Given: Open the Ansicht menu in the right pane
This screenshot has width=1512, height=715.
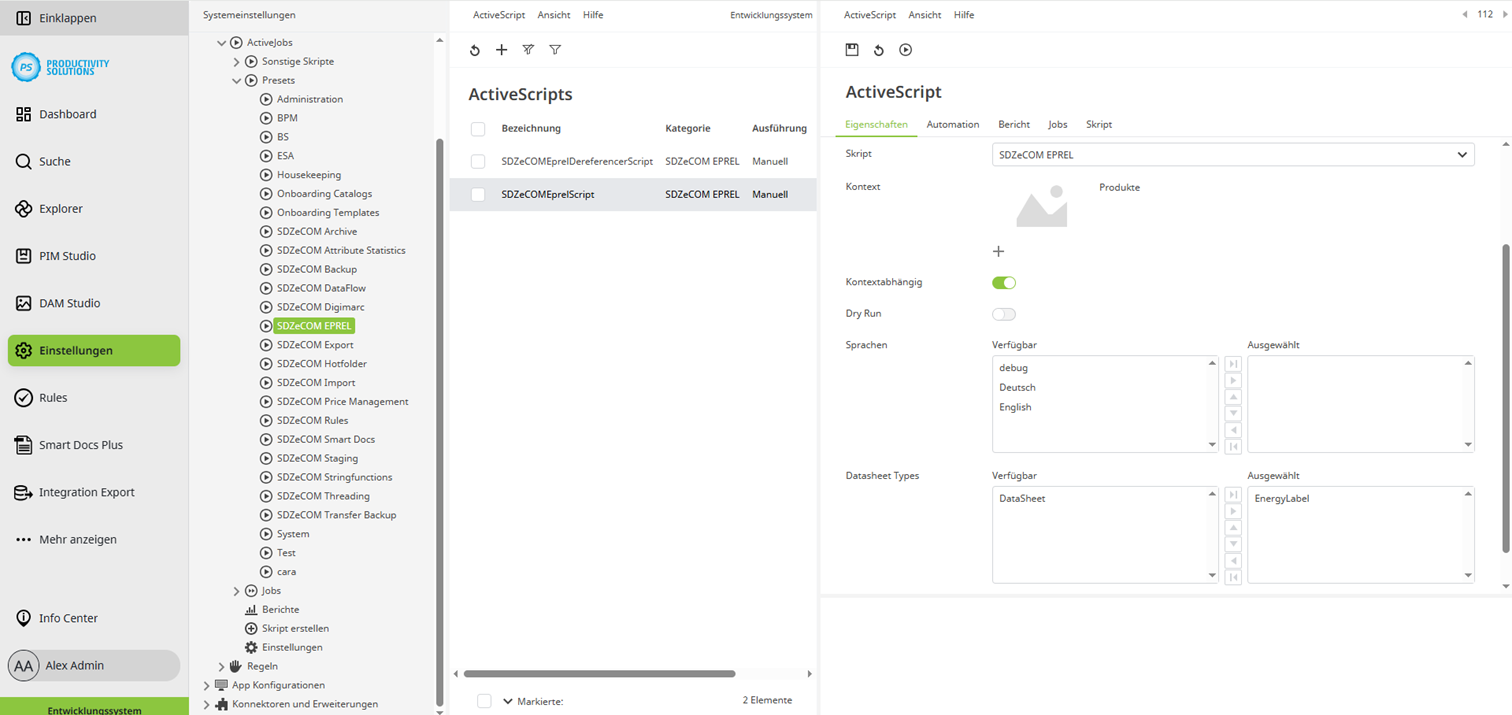Looking at the screenshot, I should [924, 14].
